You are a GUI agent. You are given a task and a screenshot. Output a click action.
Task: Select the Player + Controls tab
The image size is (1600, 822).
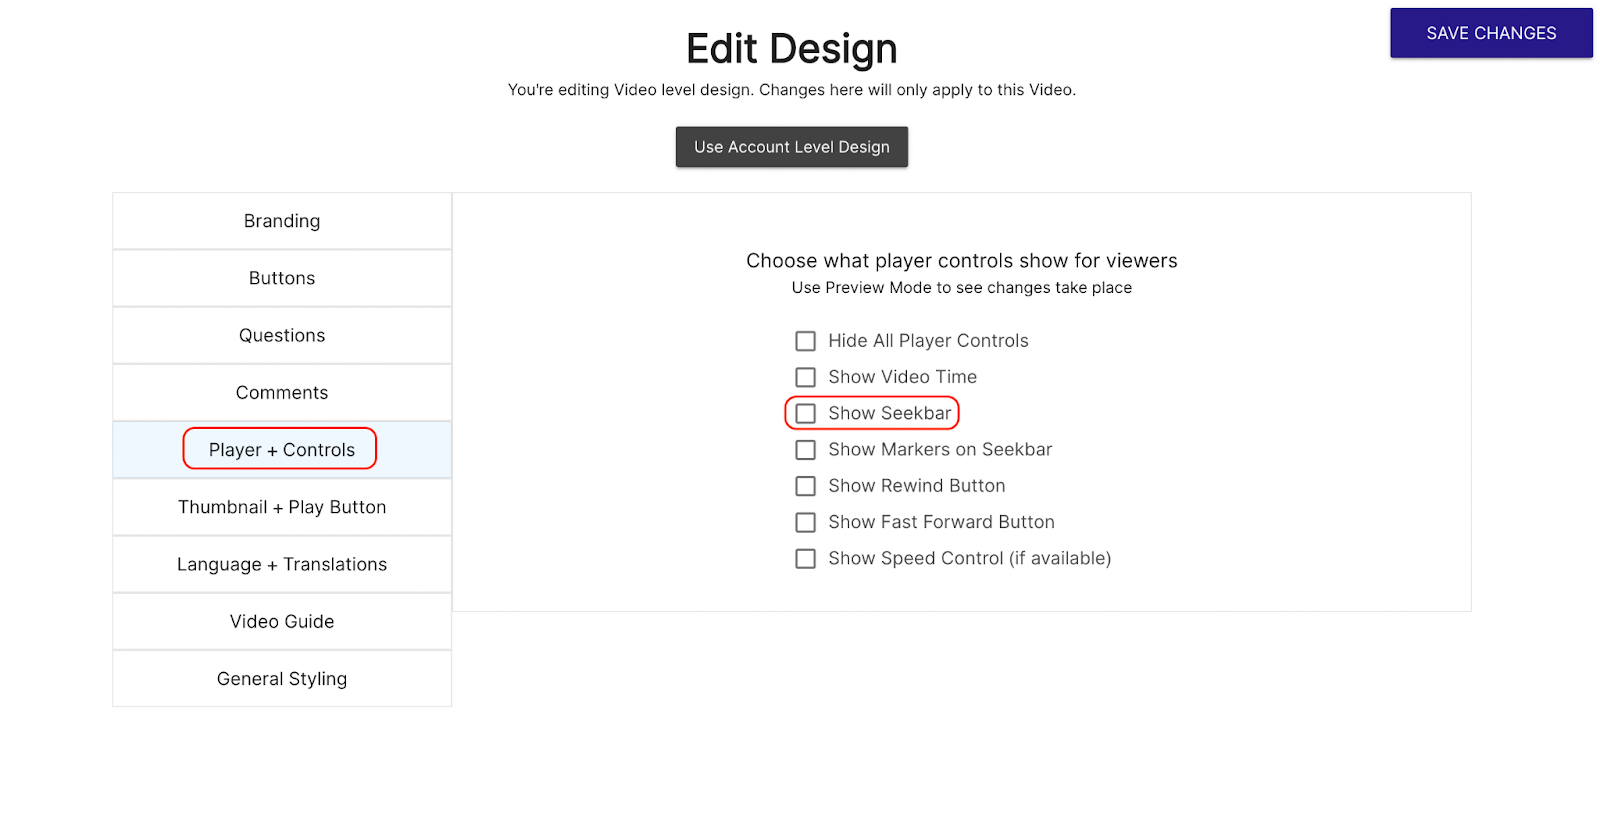tap(282, 450)
